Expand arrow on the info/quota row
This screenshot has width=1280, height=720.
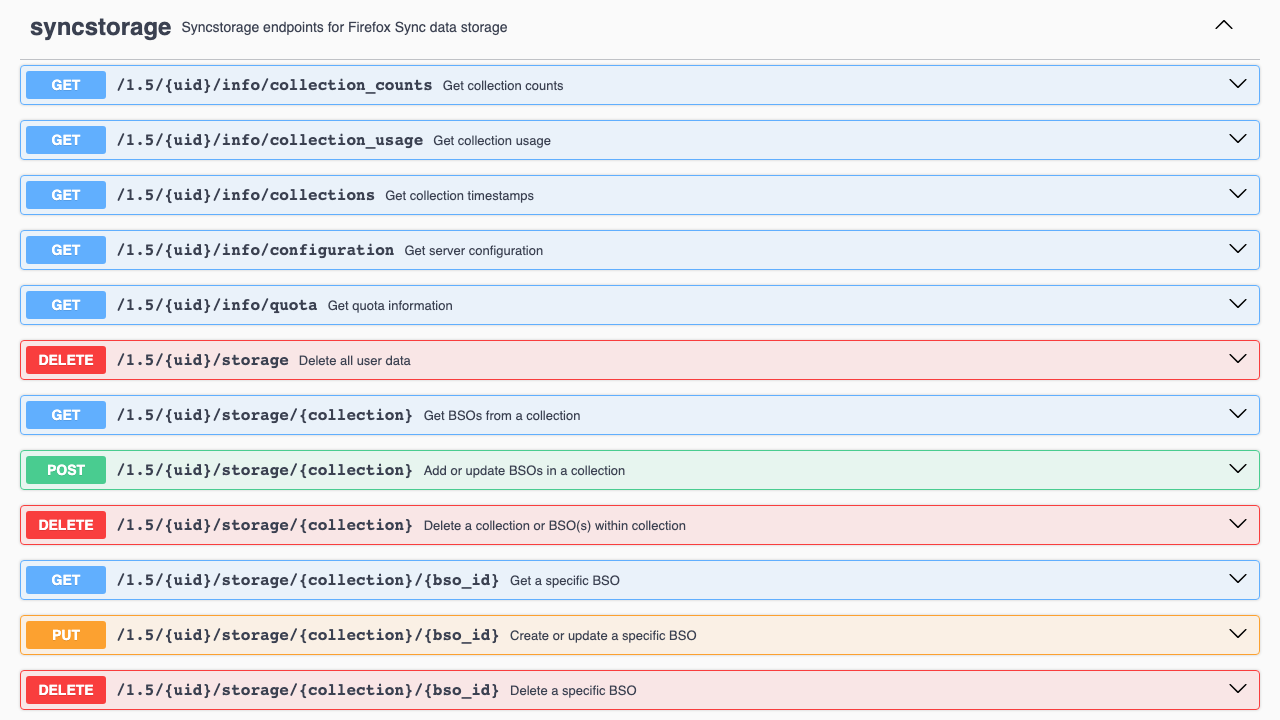click(x=1238, y=304)
